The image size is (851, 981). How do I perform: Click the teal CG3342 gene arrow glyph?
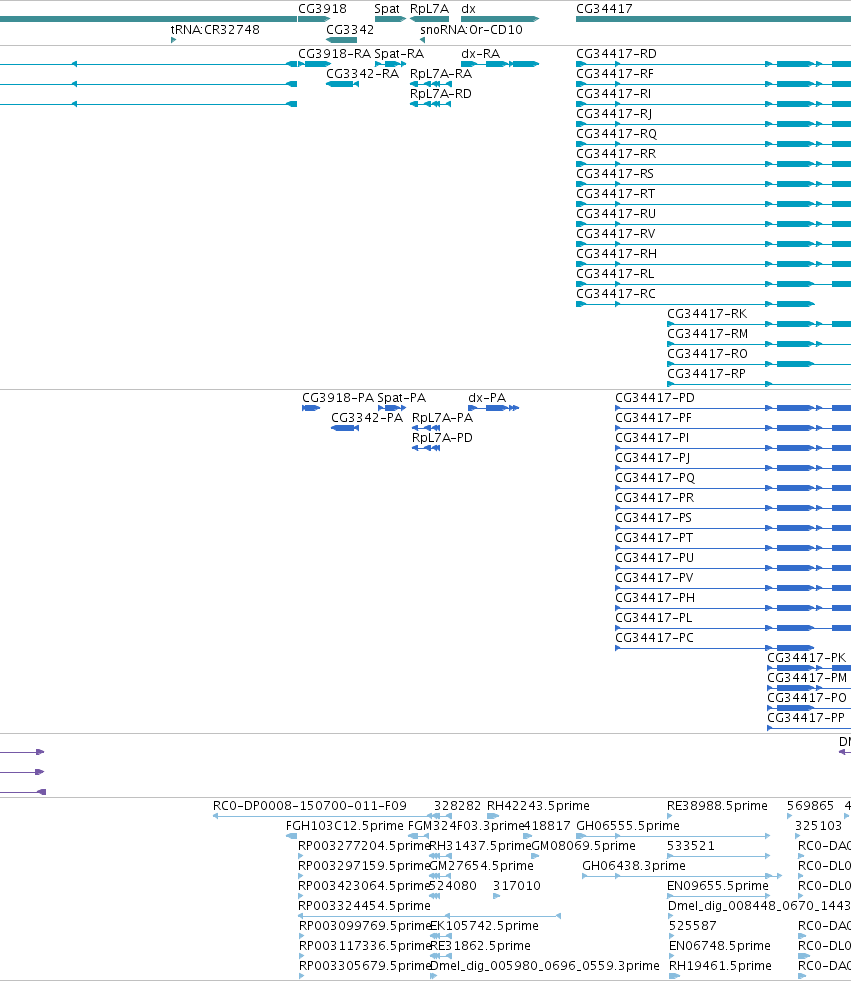click(x=342, y=40)
